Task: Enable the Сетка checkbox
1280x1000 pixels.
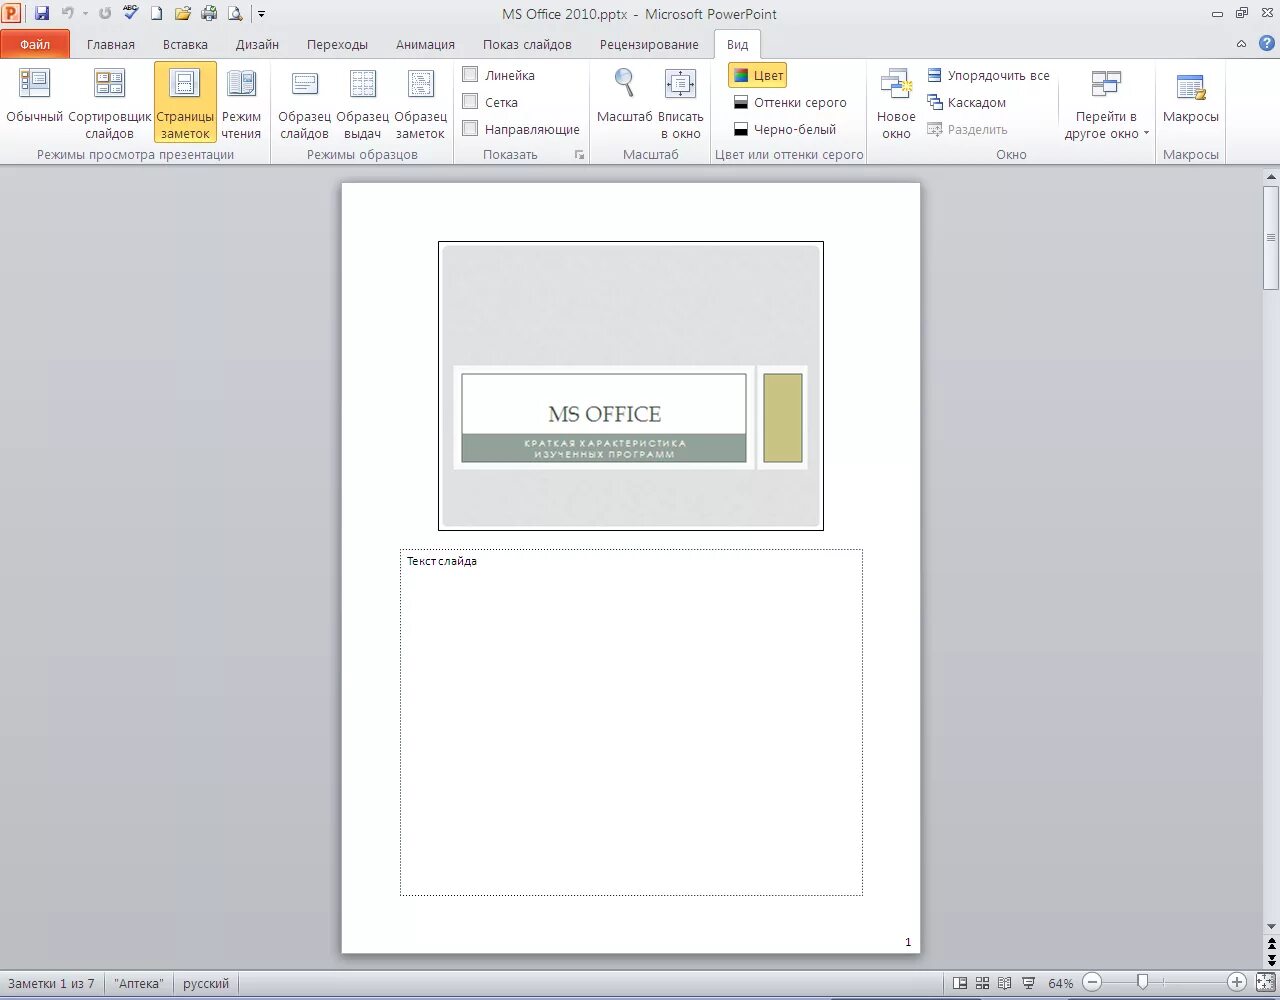Action: pos(470,101)
